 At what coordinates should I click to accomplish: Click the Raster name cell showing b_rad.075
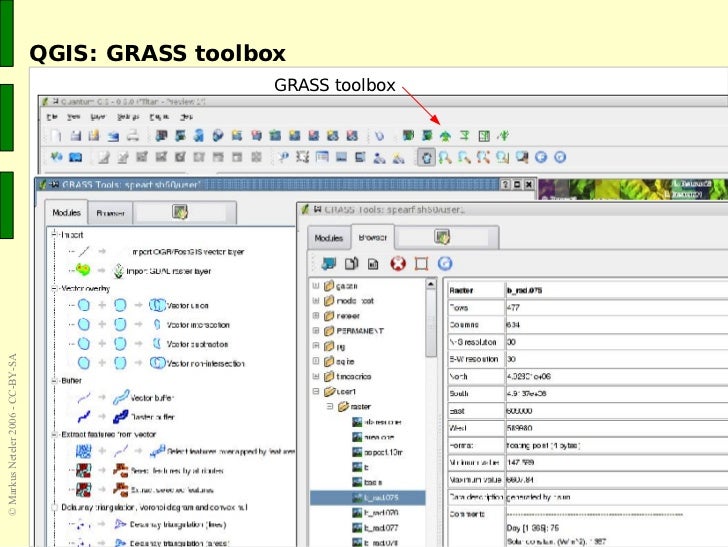pos(617,290)
